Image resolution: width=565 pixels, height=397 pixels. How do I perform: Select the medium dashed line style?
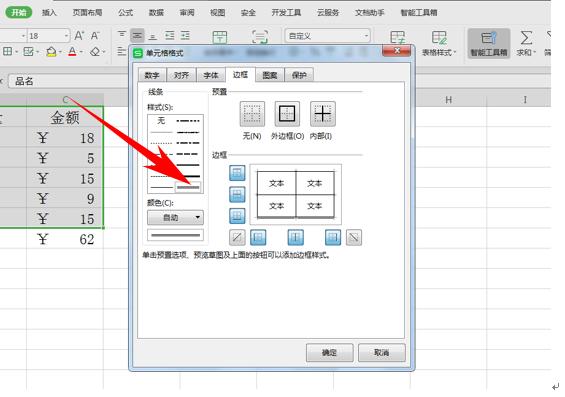click(188, 154)
